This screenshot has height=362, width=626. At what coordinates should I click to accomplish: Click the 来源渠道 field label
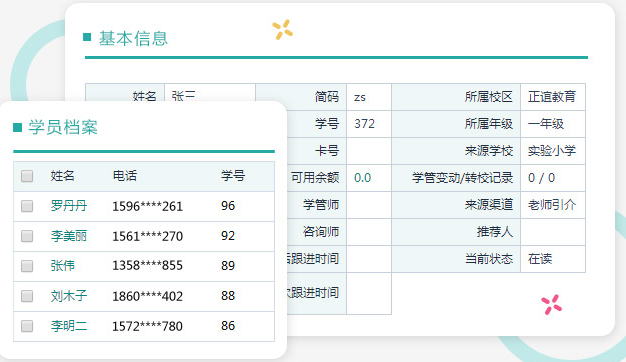489,205
